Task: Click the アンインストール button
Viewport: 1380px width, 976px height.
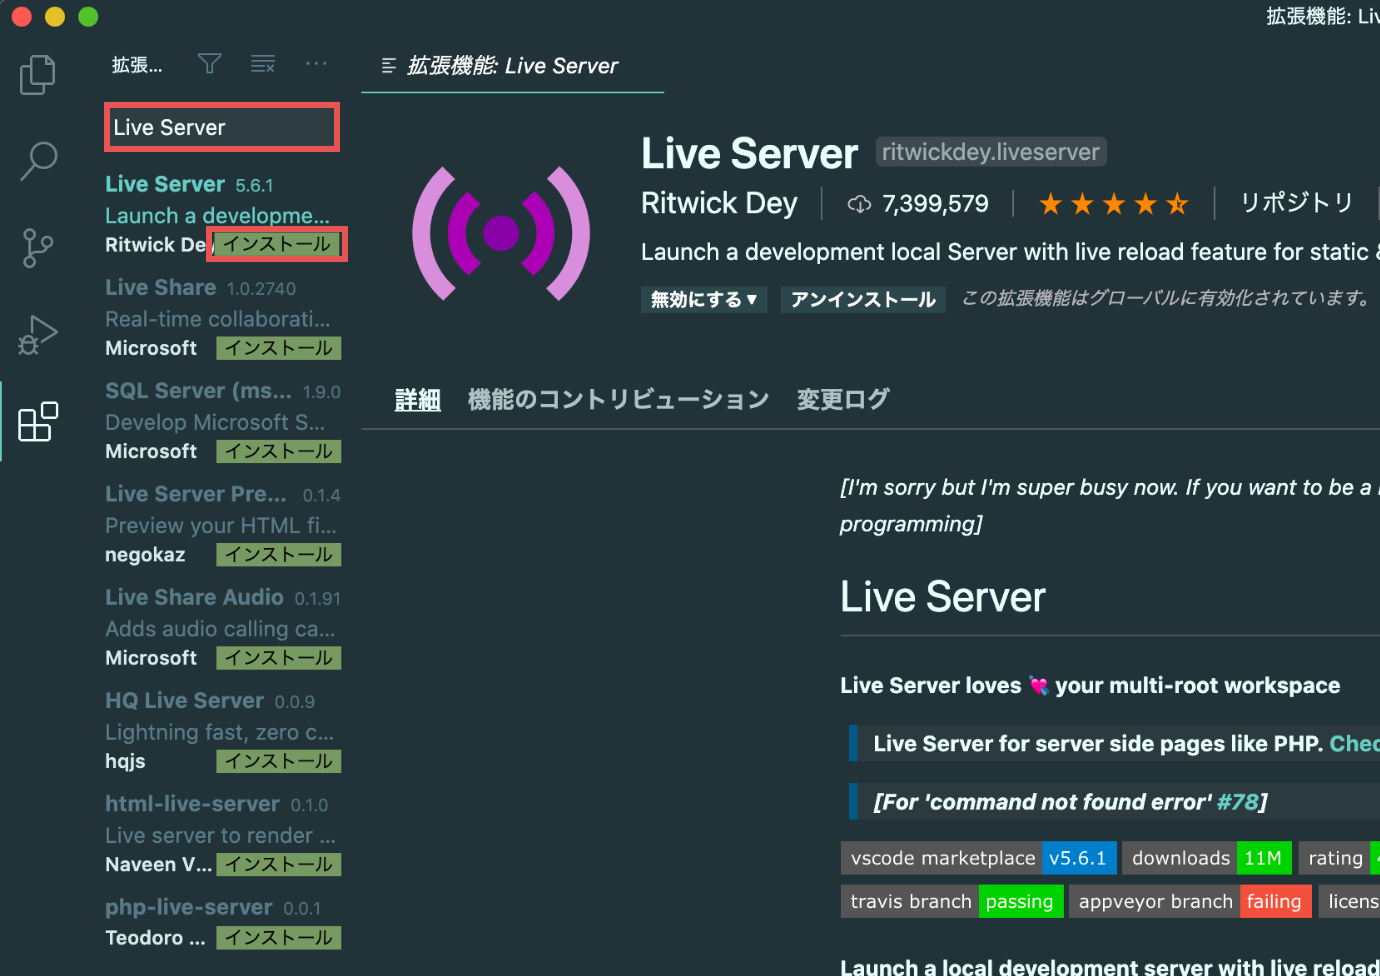Action: tap(862, 299)
